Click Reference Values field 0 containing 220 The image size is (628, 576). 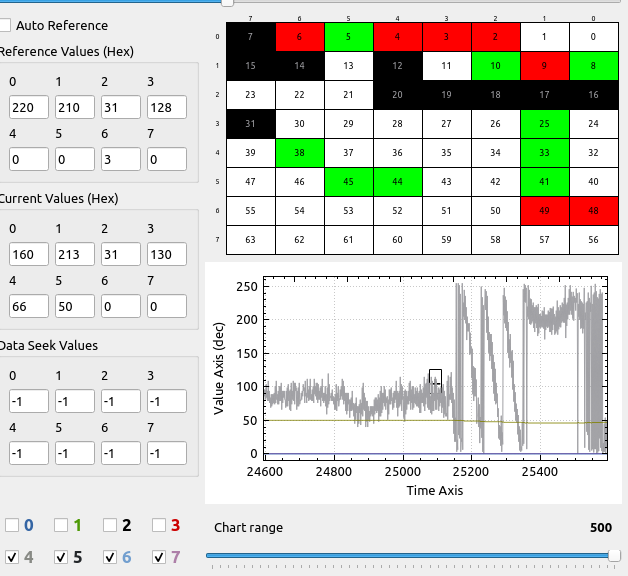28,107
